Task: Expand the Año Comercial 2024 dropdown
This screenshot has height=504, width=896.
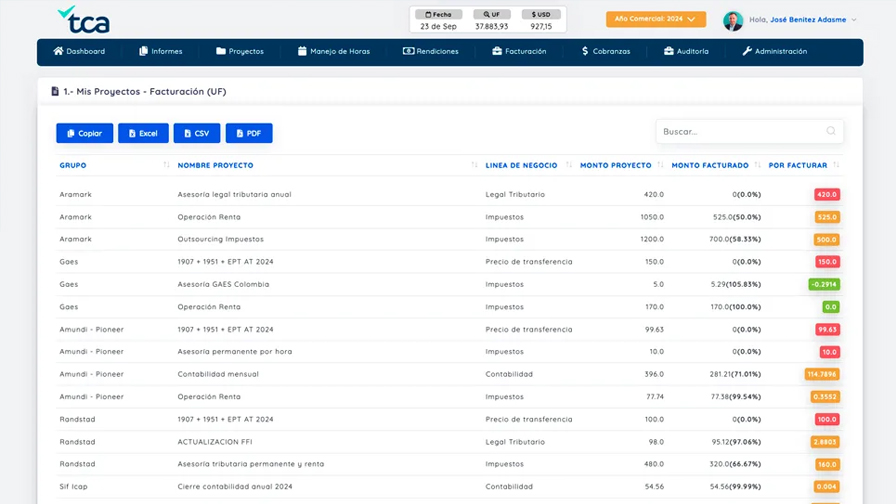Action: pyautogui.click(x=655, y=19)
